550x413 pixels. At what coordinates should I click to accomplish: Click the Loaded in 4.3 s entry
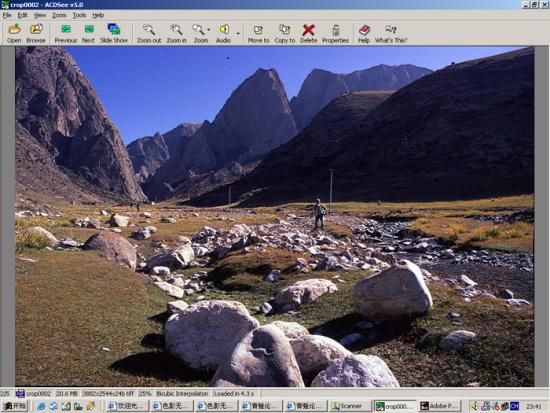(234, 394)
